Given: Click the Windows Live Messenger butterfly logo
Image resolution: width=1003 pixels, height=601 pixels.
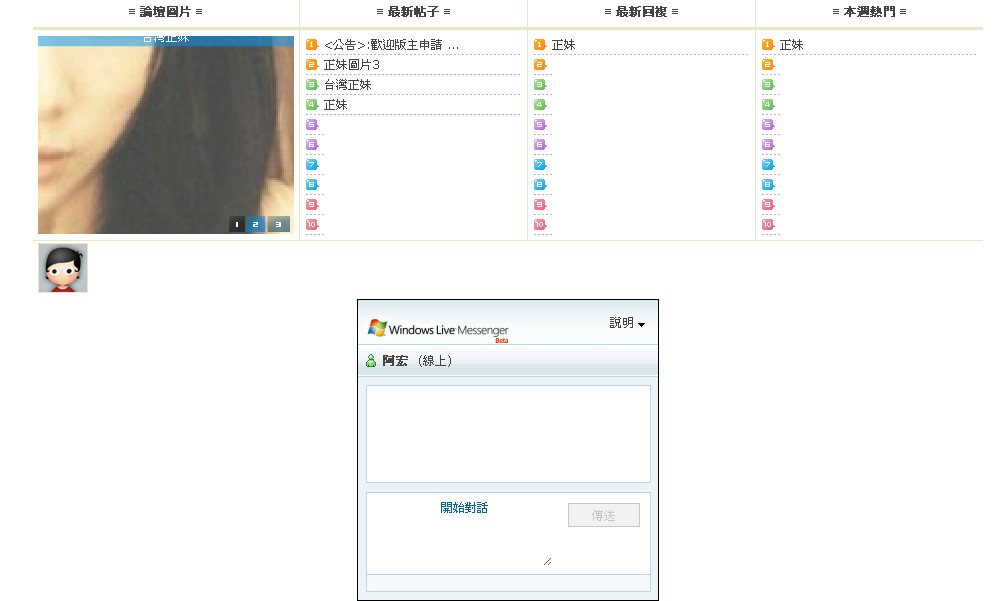Looking at the screenshot, I should pyautogui.click(x=377, y=328).
